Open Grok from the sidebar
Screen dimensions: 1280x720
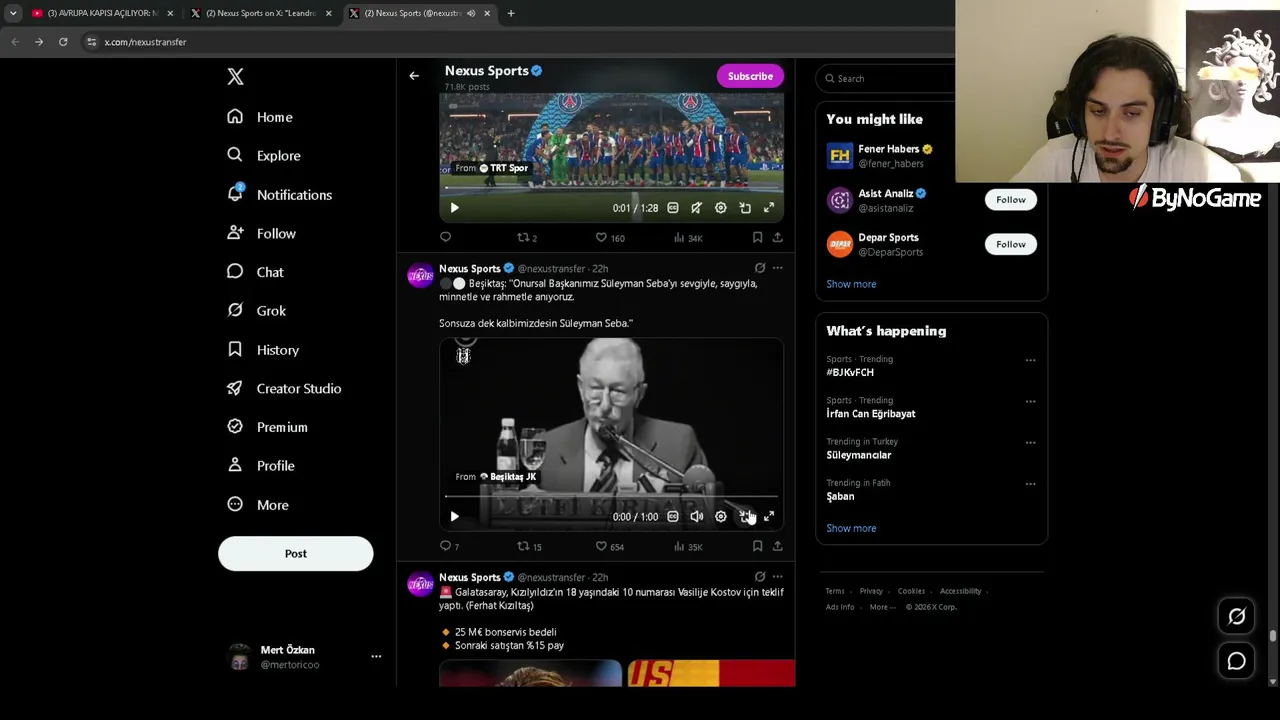point(256,311)
